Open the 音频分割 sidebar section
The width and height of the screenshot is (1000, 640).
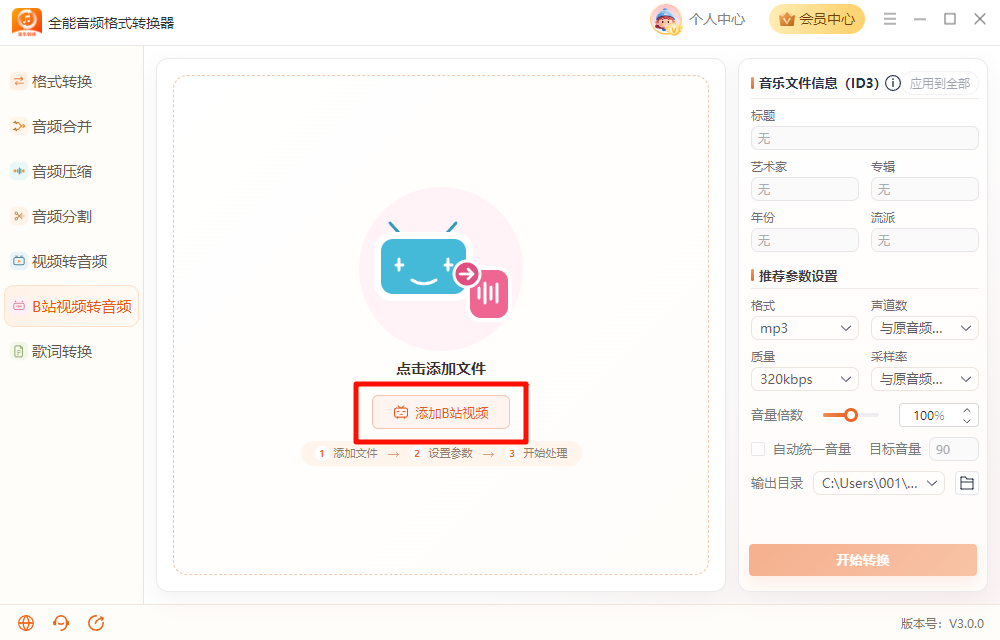coord(62,217)
